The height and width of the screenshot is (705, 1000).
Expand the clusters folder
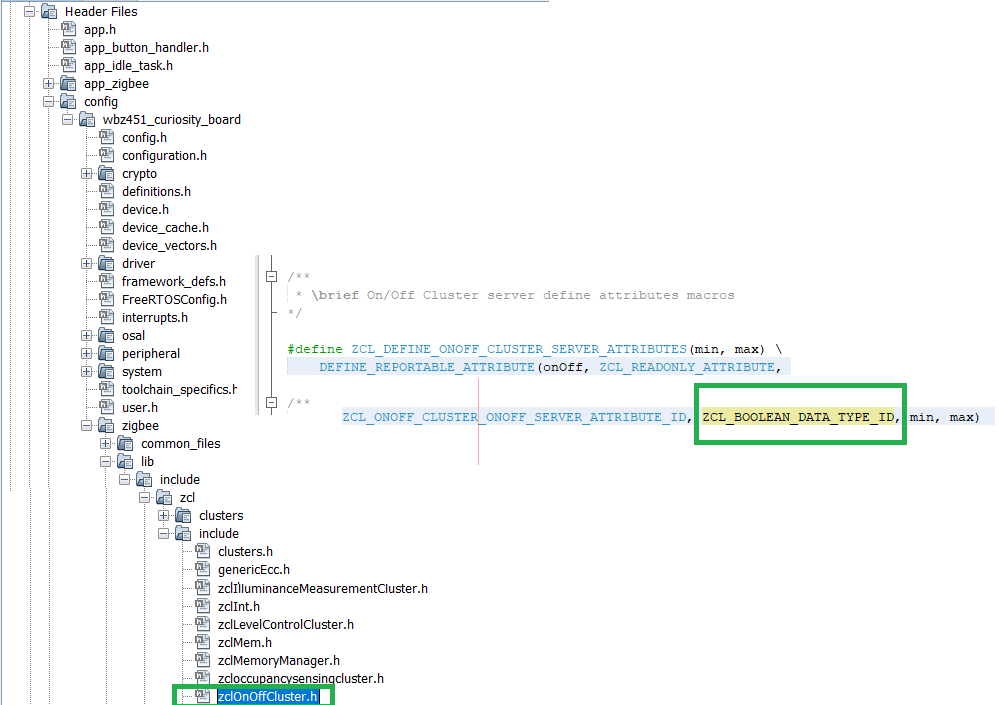coord(164,516)
